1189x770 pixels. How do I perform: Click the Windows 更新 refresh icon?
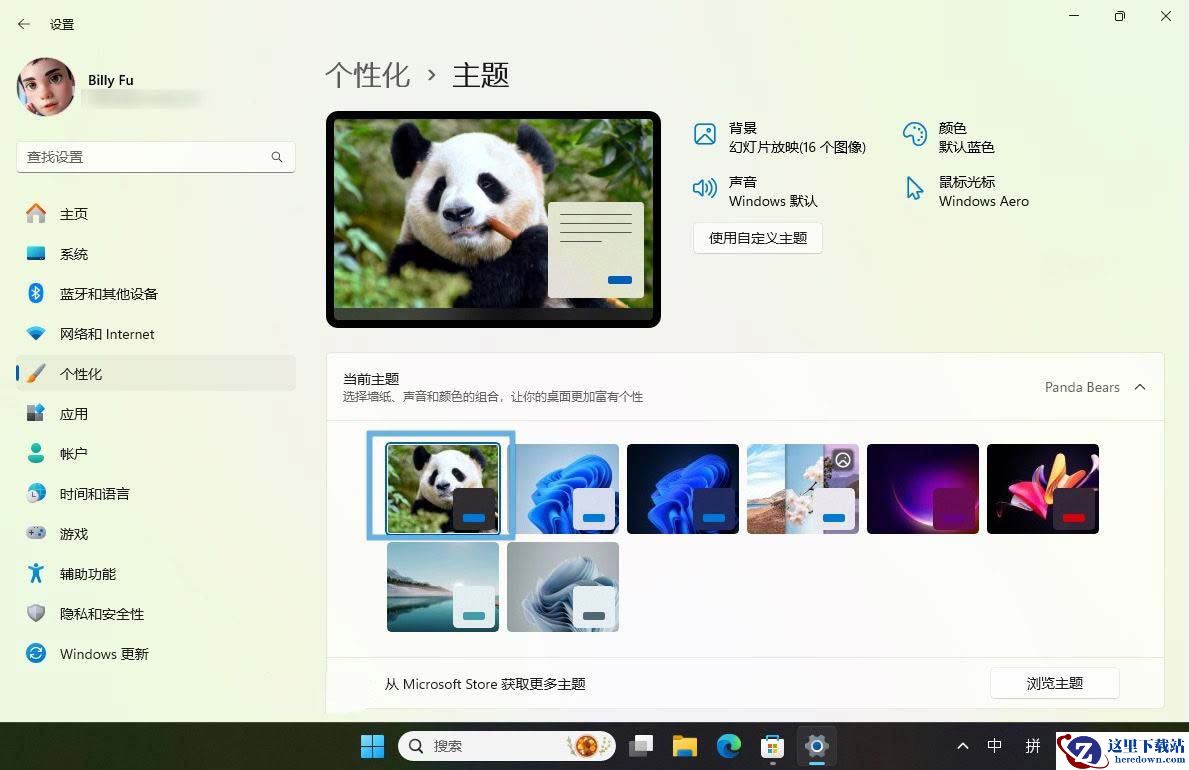click(x=36, y=654)
